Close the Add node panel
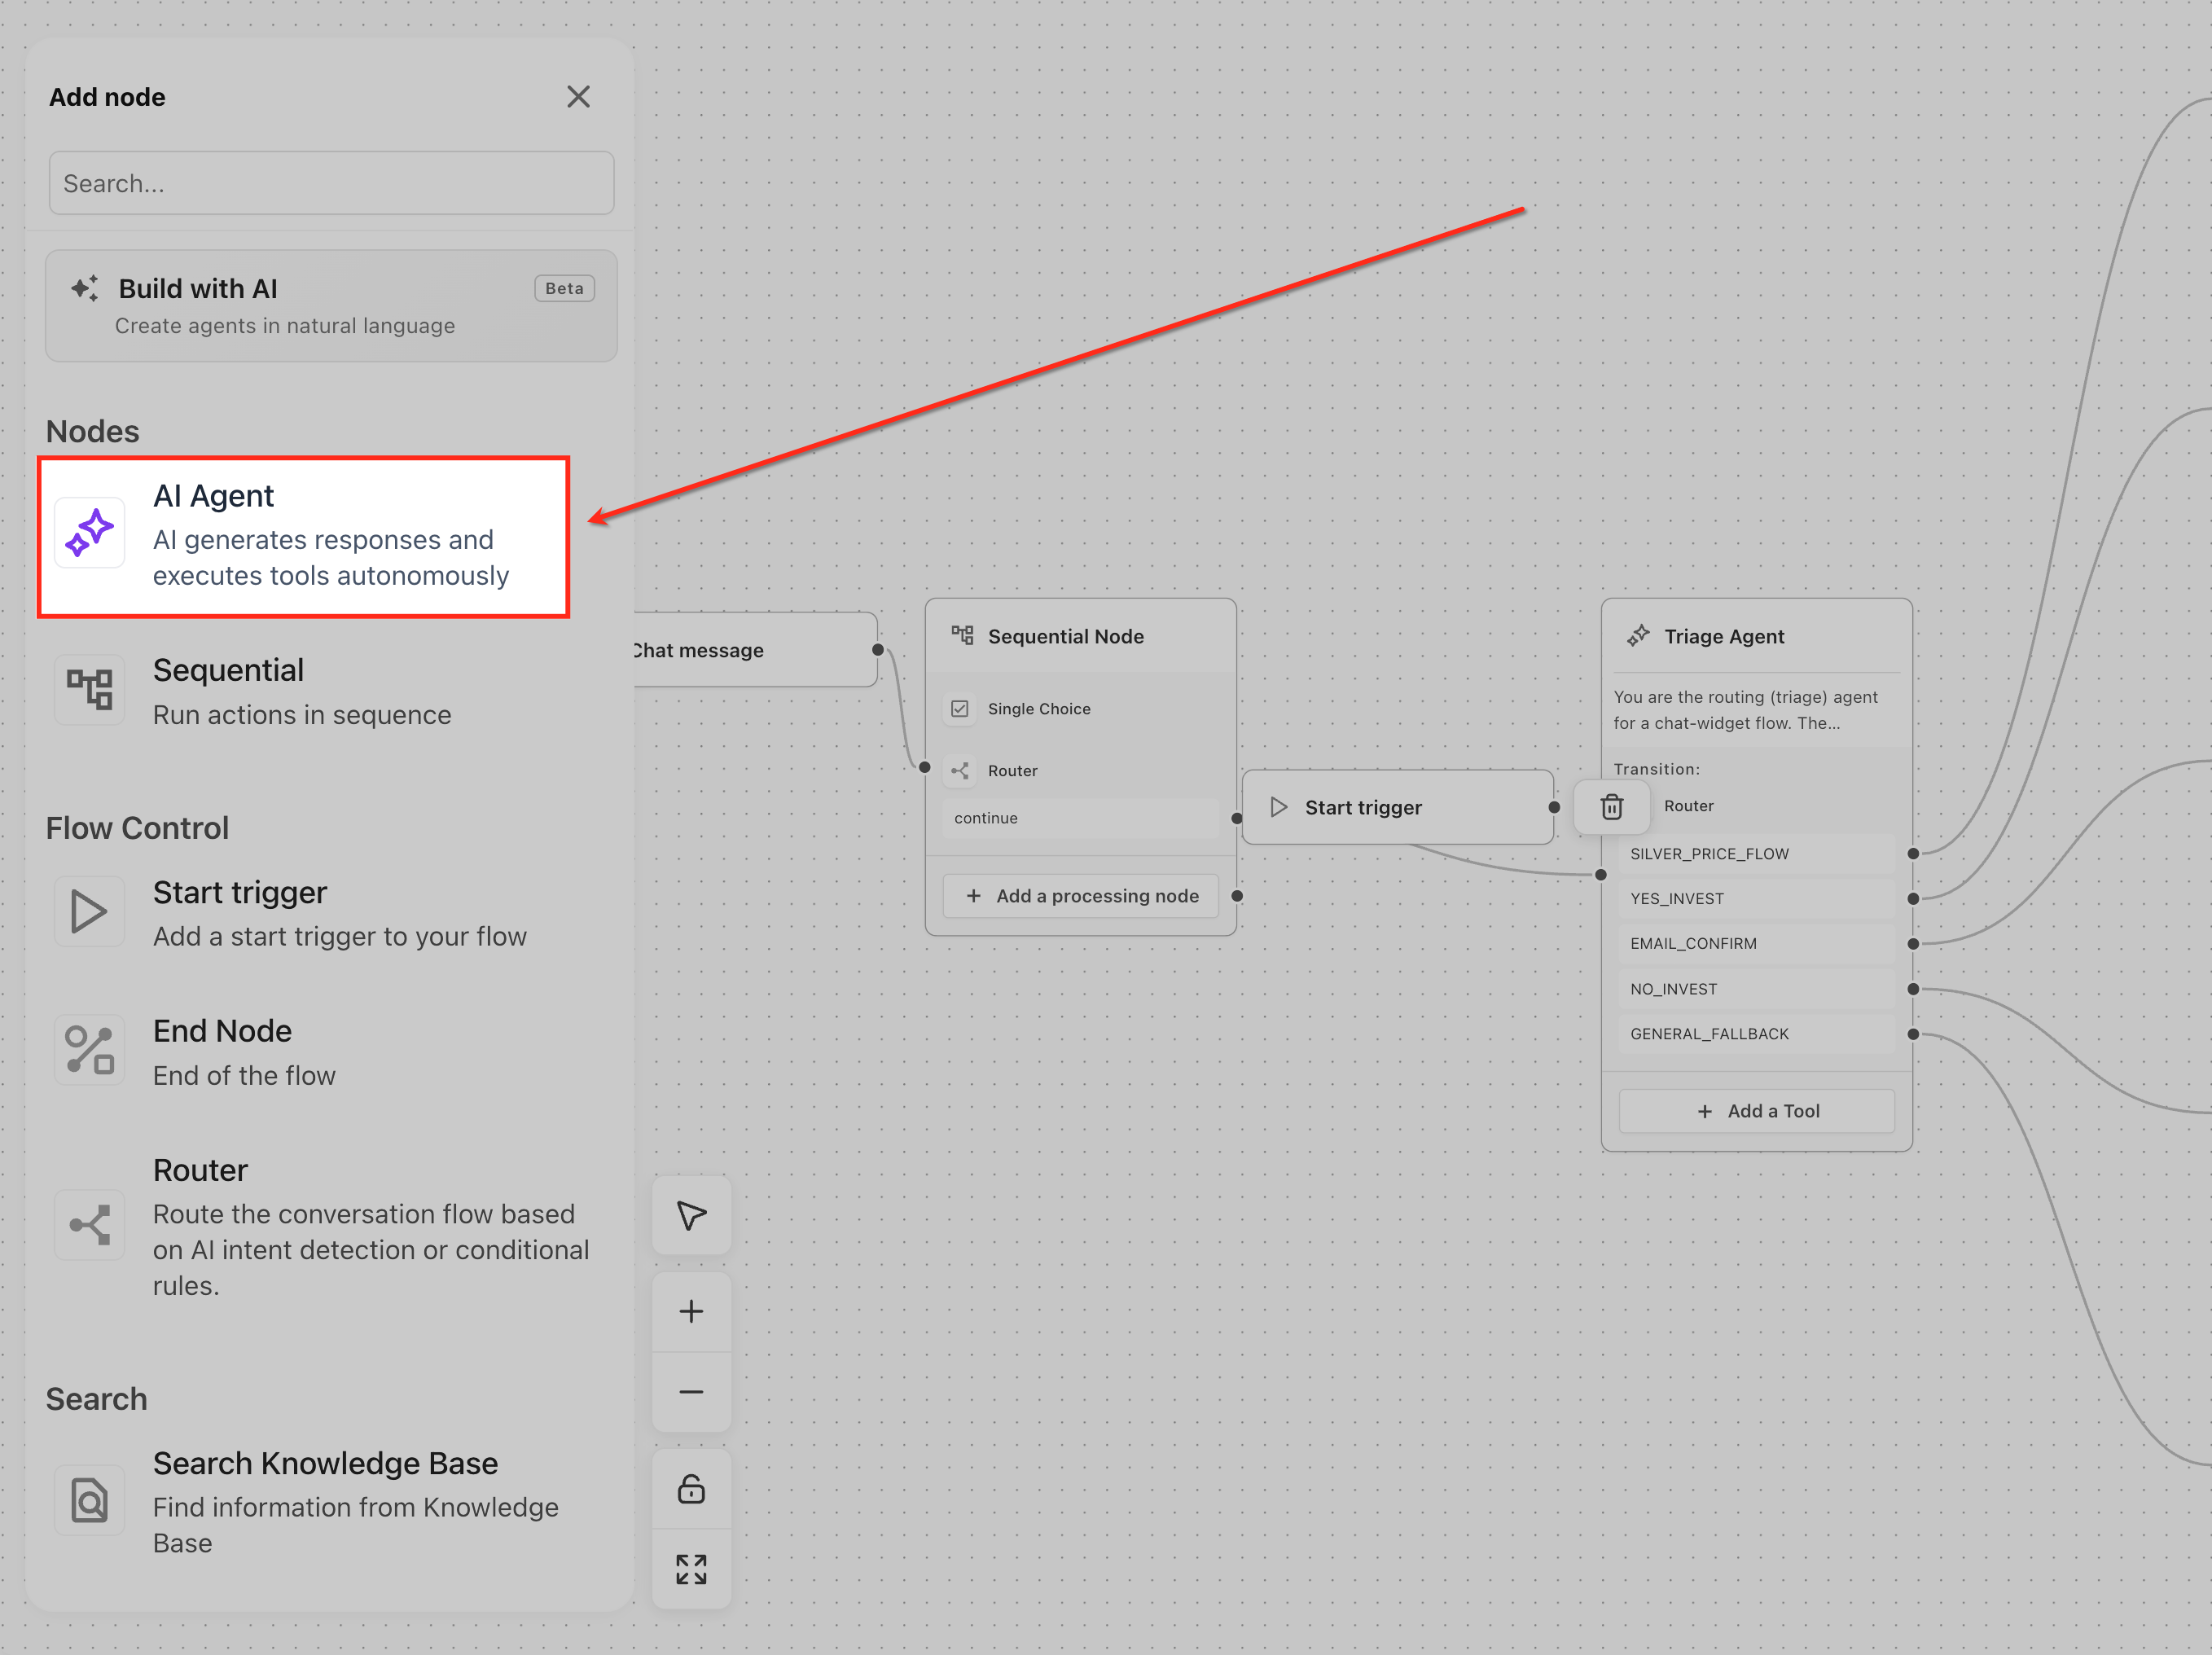The image size is (2212, 1655). pyautogui.click(x=578, y=97)
